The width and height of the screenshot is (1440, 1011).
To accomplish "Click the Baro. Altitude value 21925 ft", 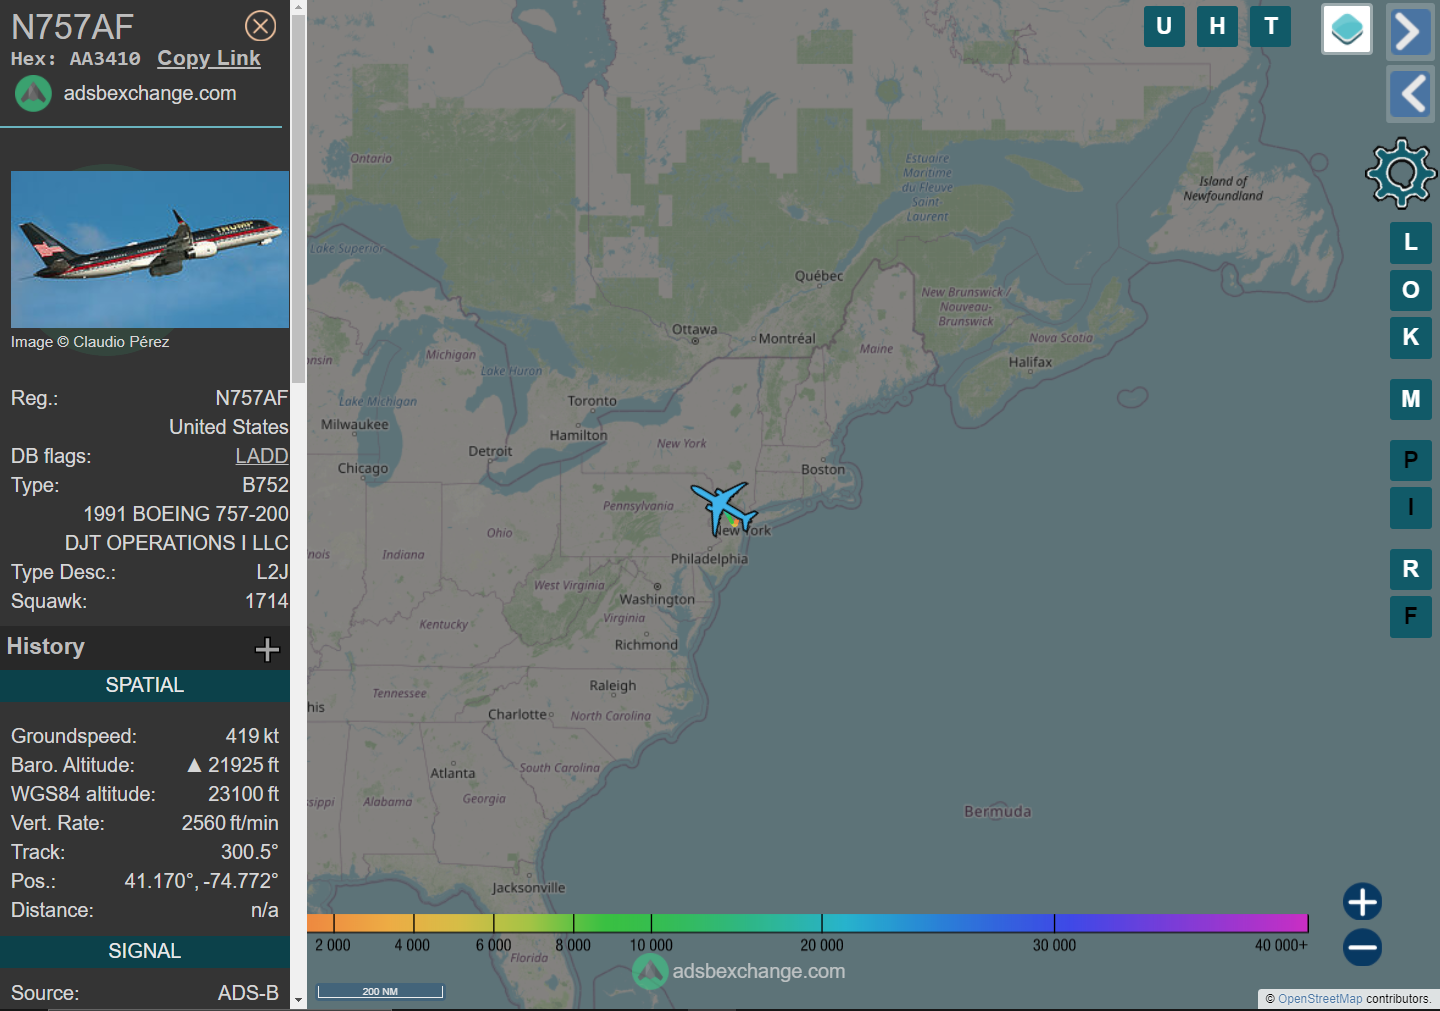I will pyautogui.click(x=233, y=765).
